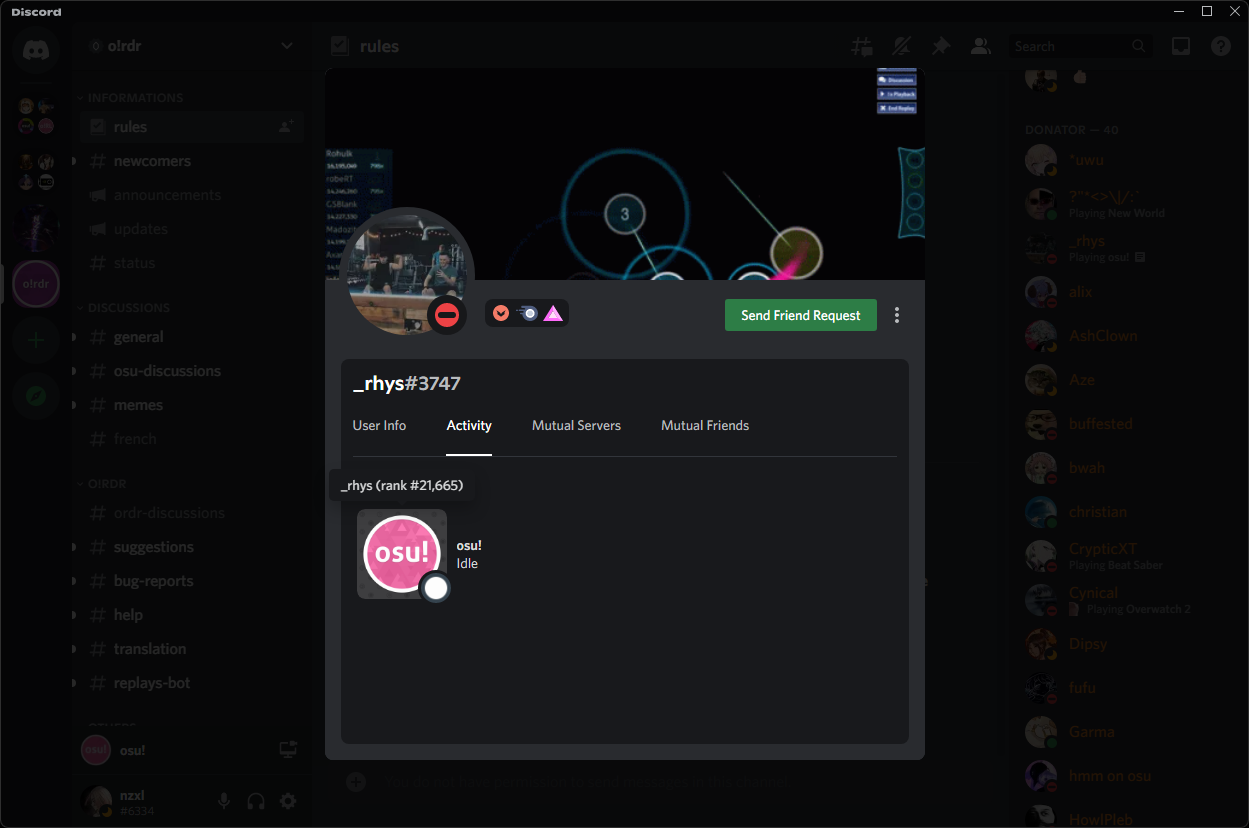Switch to the Mutual Servers tab
Image resolution: width=1249 pixels, height=828 pixels.
pyautogui.click(x=576, y=425)
